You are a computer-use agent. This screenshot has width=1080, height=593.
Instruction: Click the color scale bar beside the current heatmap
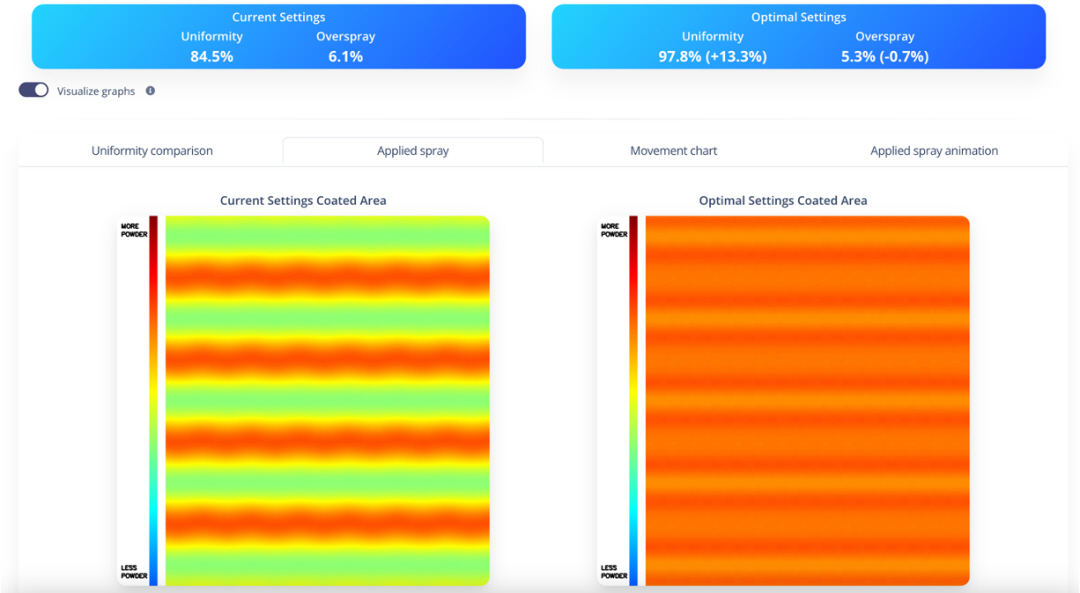click(153, 400)
